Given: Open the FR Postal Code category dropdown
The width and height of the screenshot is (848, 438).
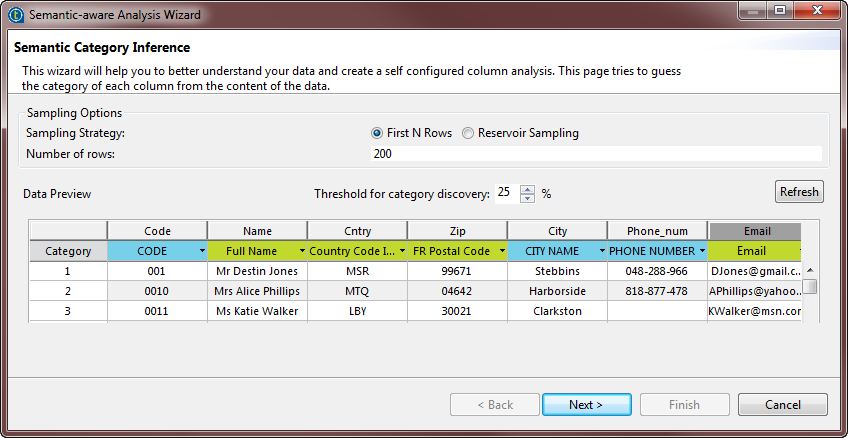Looking at the screenshot, I should click(x=502, y=251).
